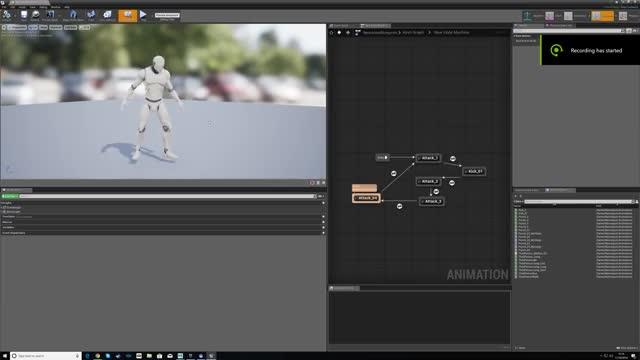Add a new variable with Variables plus
The image size is (640, 360).
[x=323, y=227]
